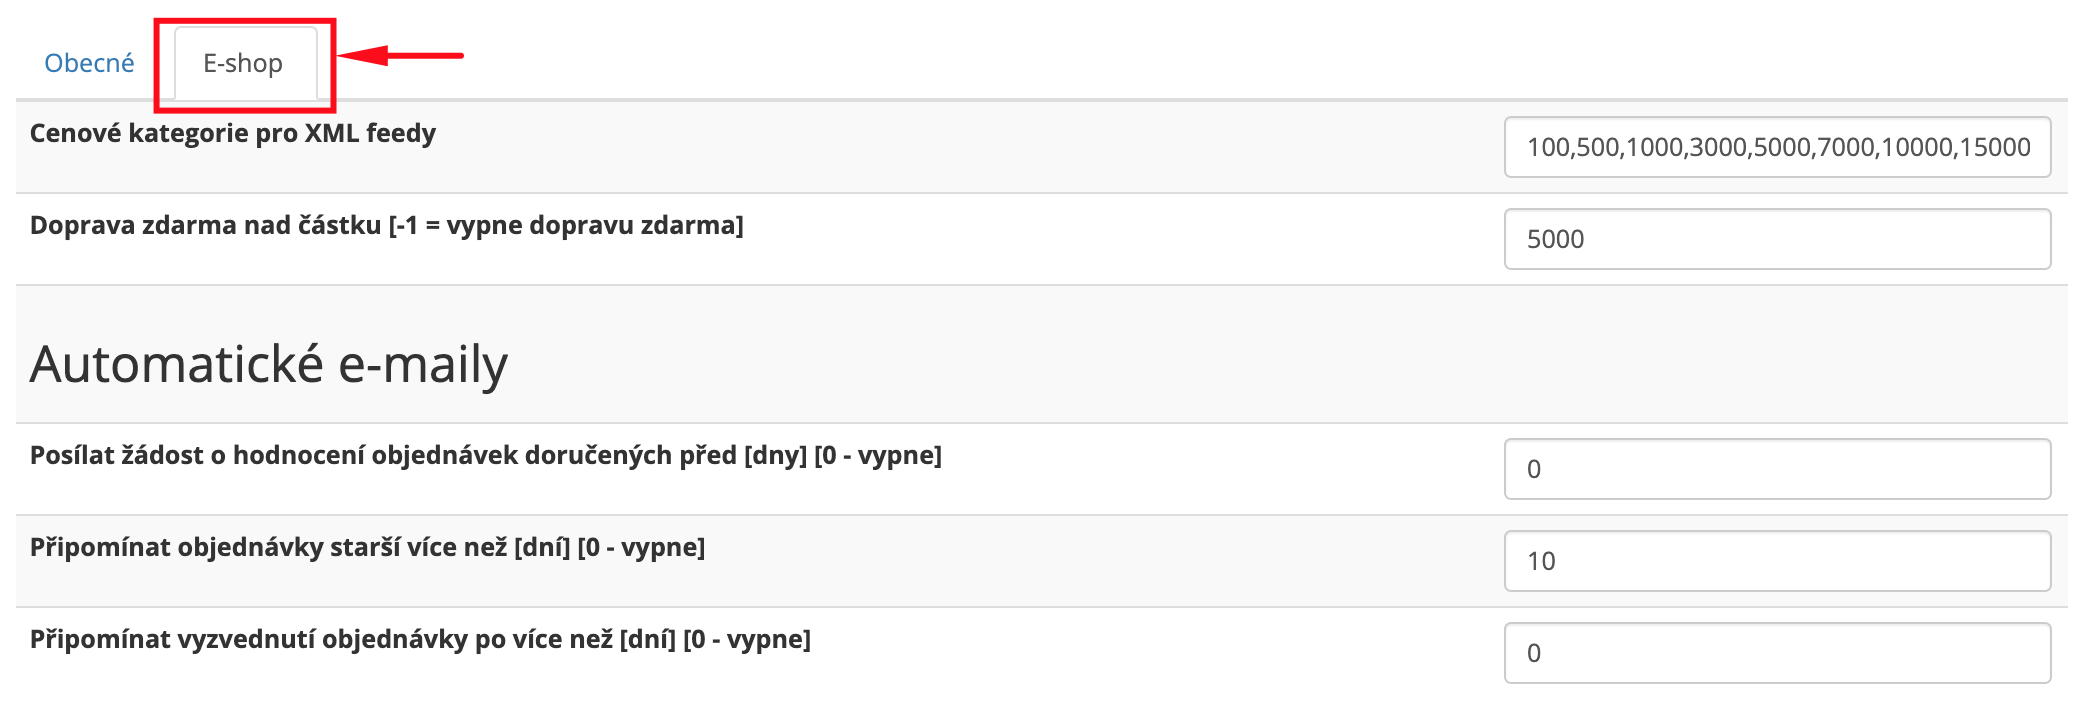Viewport: 2086px width, 714px height.
Task: Click the "[dní]" unit in pickup reminder label
Action: pyautogui.click(x=648, y=639)
